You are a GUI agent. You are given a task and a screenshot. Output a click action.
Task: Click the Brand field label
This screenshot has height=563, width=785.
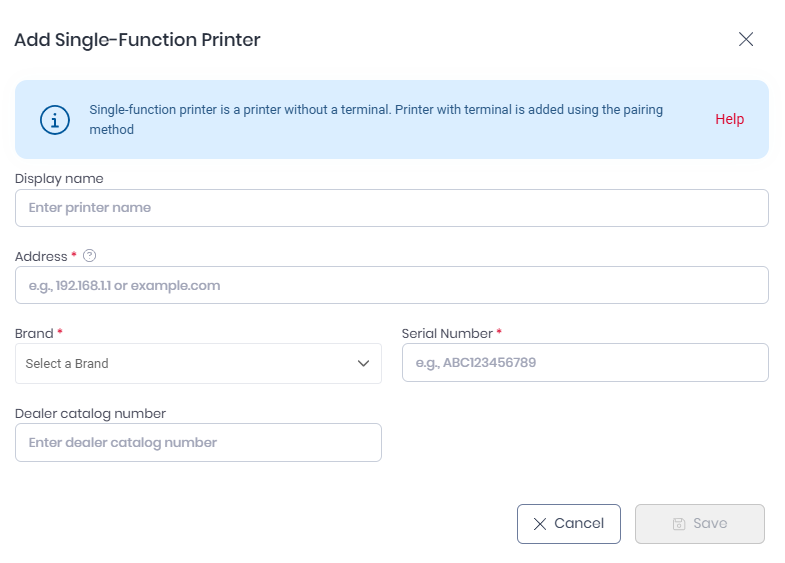(x=34, y=333)
